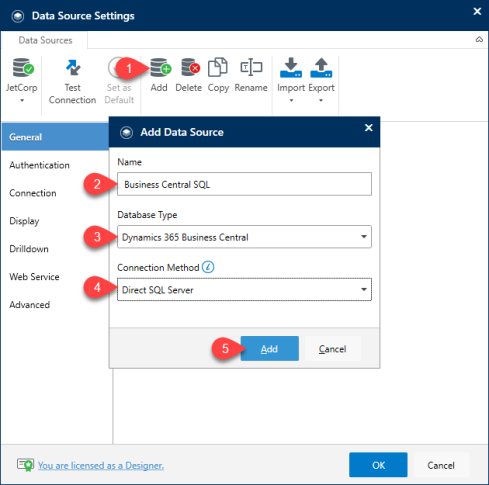Viewport: 489px width, 485px height.
Task: Click the licensed as a Designer link
Action: click(x=101, y=465)
